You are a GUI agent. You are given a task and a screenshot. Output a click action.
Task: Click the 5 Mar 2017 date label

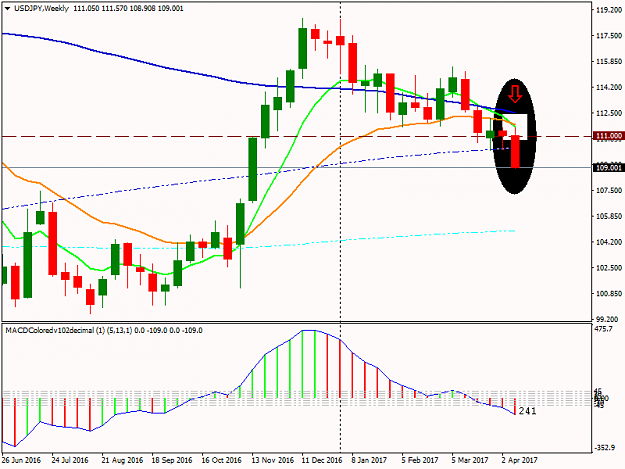coord(470,460)
